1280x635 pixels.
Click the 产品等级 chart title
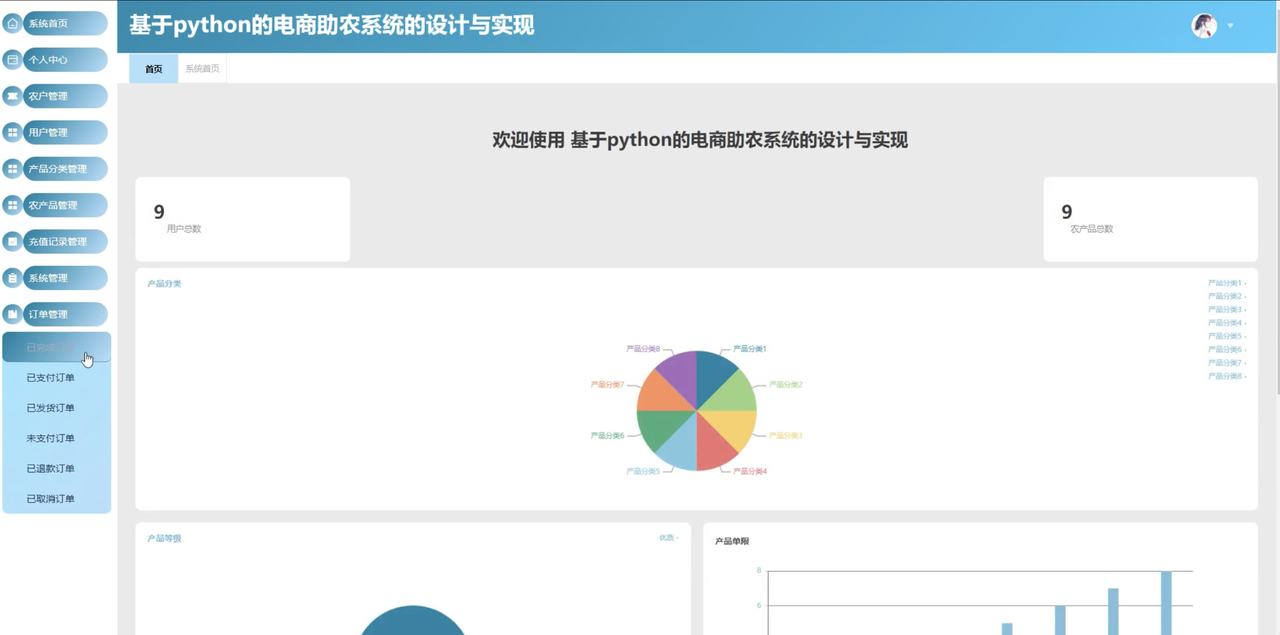tap(164, 539)
